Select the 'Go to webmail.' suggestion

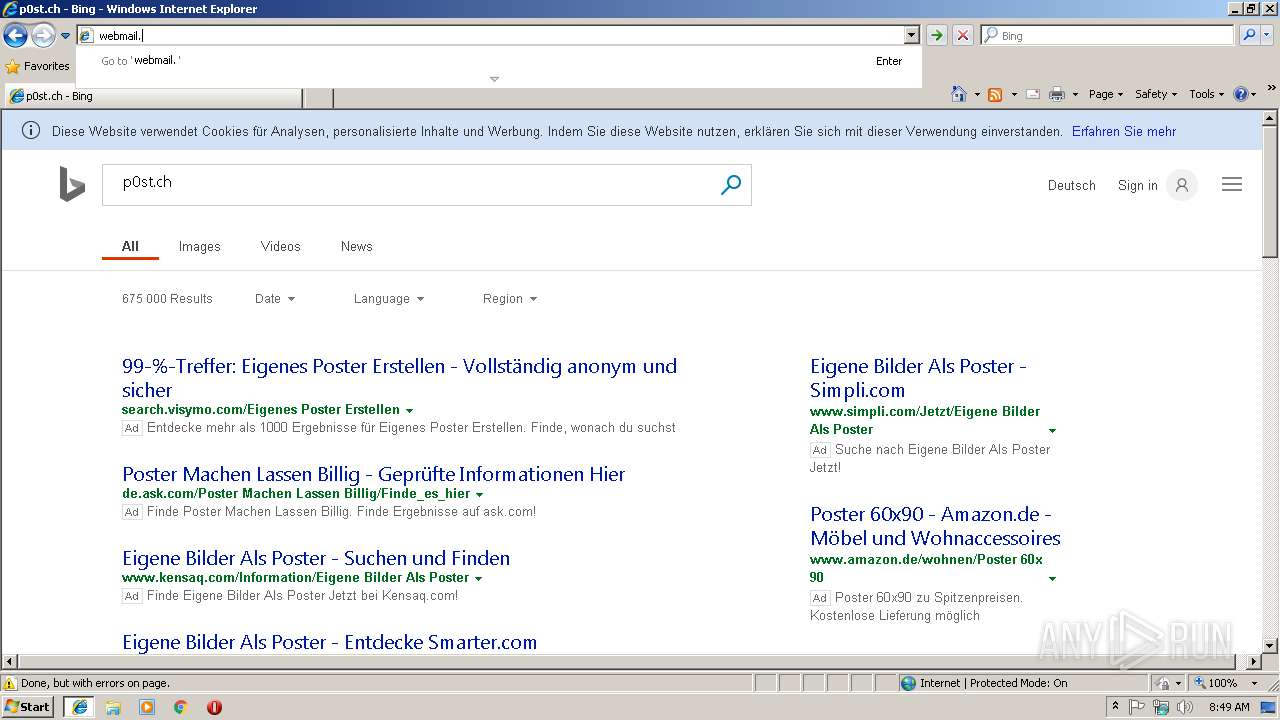497,61
